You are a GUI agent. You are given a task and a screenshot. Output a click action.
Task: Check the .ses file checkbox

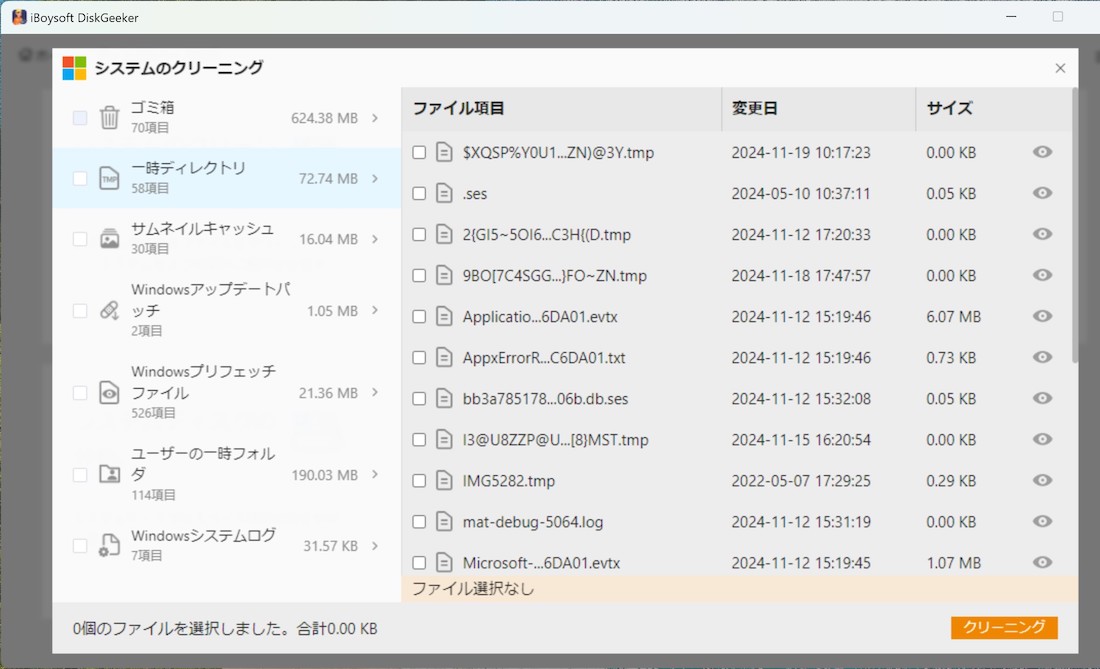click(x=418, y=193)
